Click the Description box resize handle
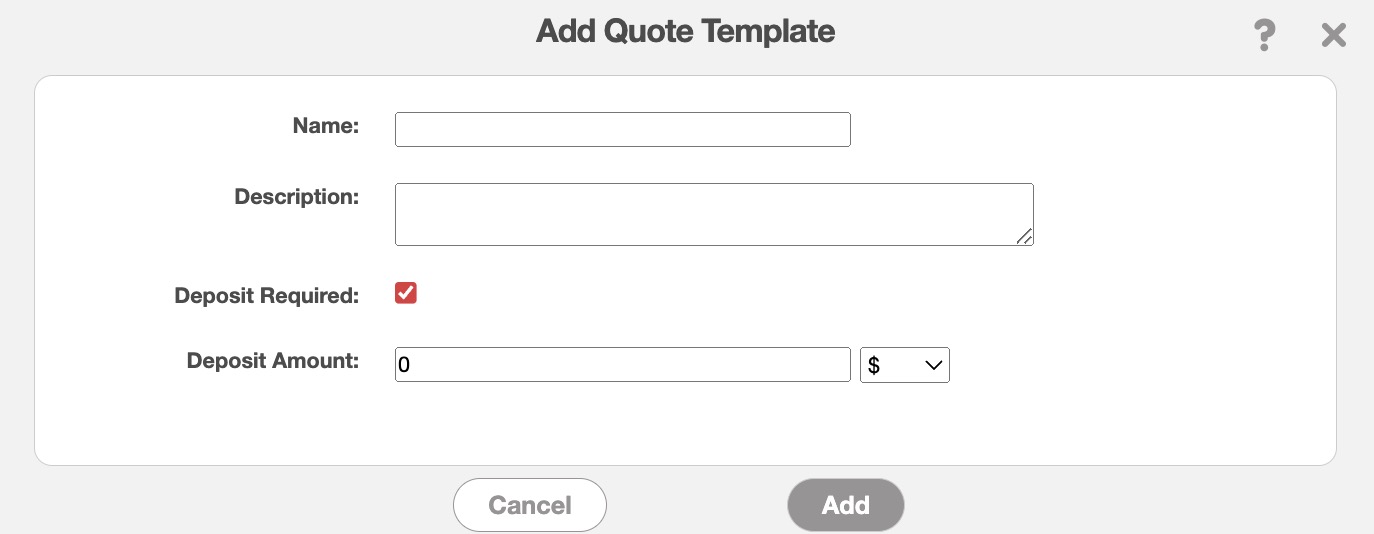 point(1025,237)
